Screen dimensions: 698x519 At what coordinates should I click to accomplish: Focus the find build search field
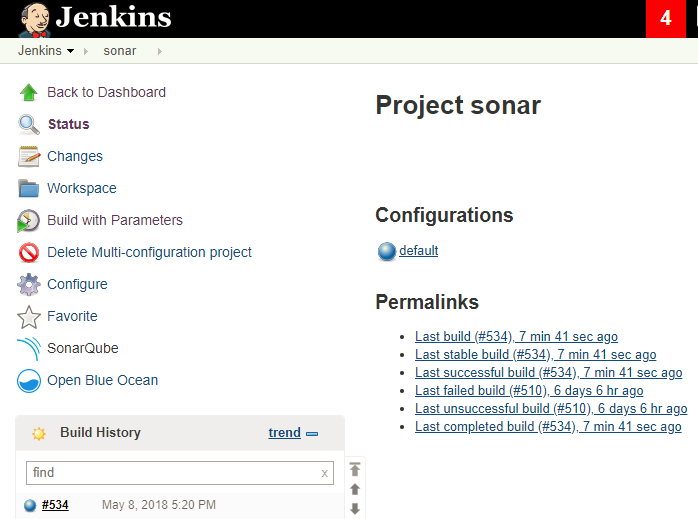(180, 473)
